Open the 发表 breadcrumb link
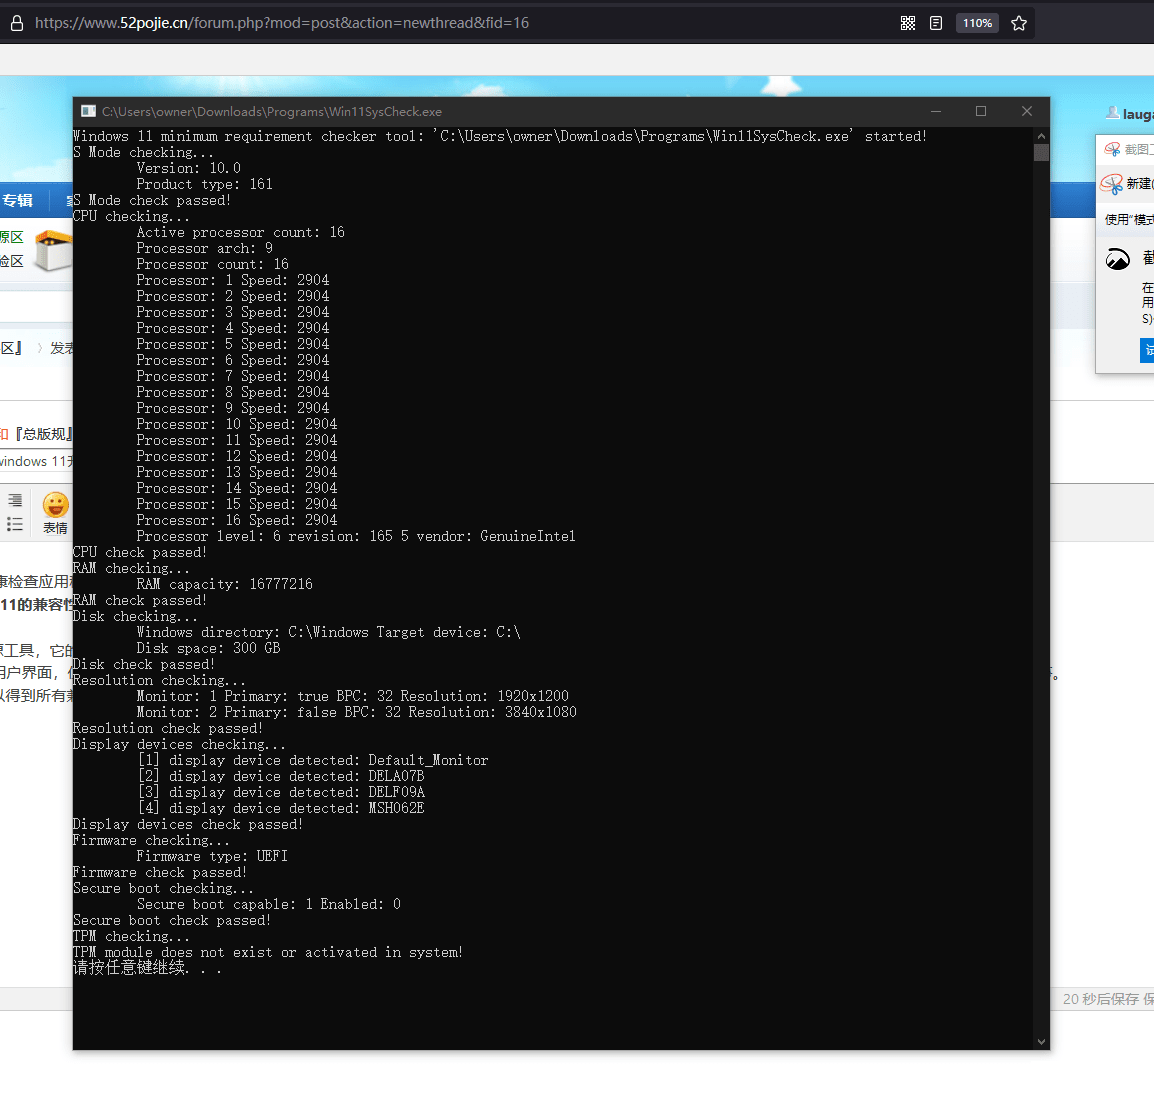This screenshot has width=1154, height=1112. 61,348
